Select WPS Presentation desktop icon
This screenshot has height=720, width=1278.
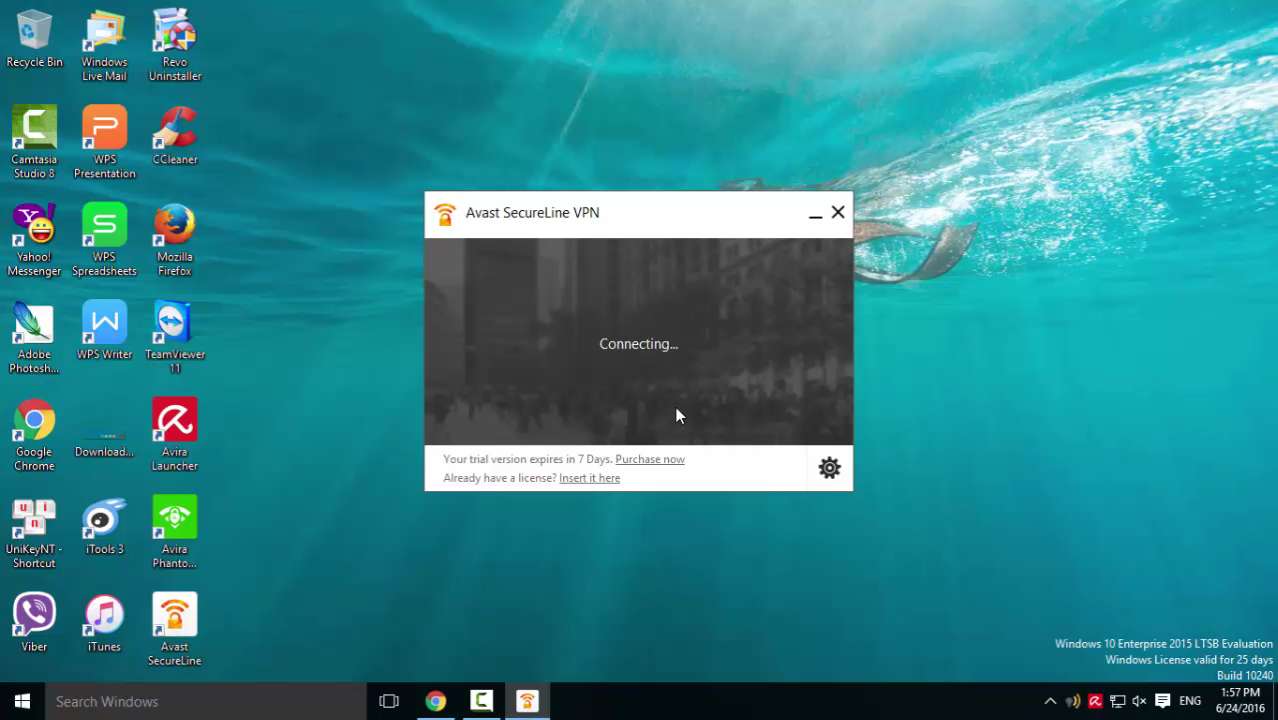click(104, 143)
